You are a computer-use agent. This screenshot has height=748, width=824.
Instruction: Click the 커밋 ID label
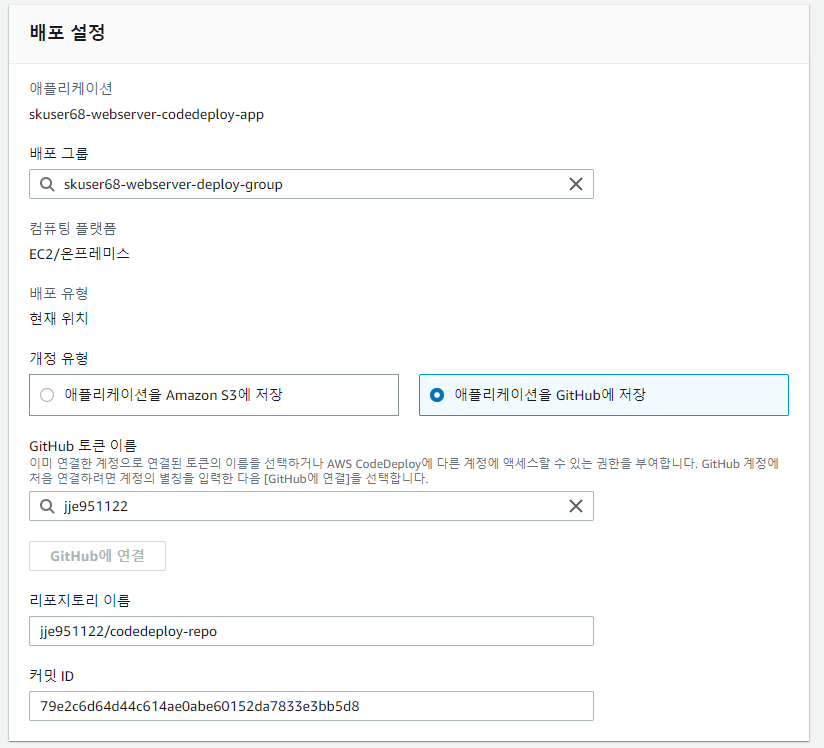pyautogui.click(x=52, y=676)
